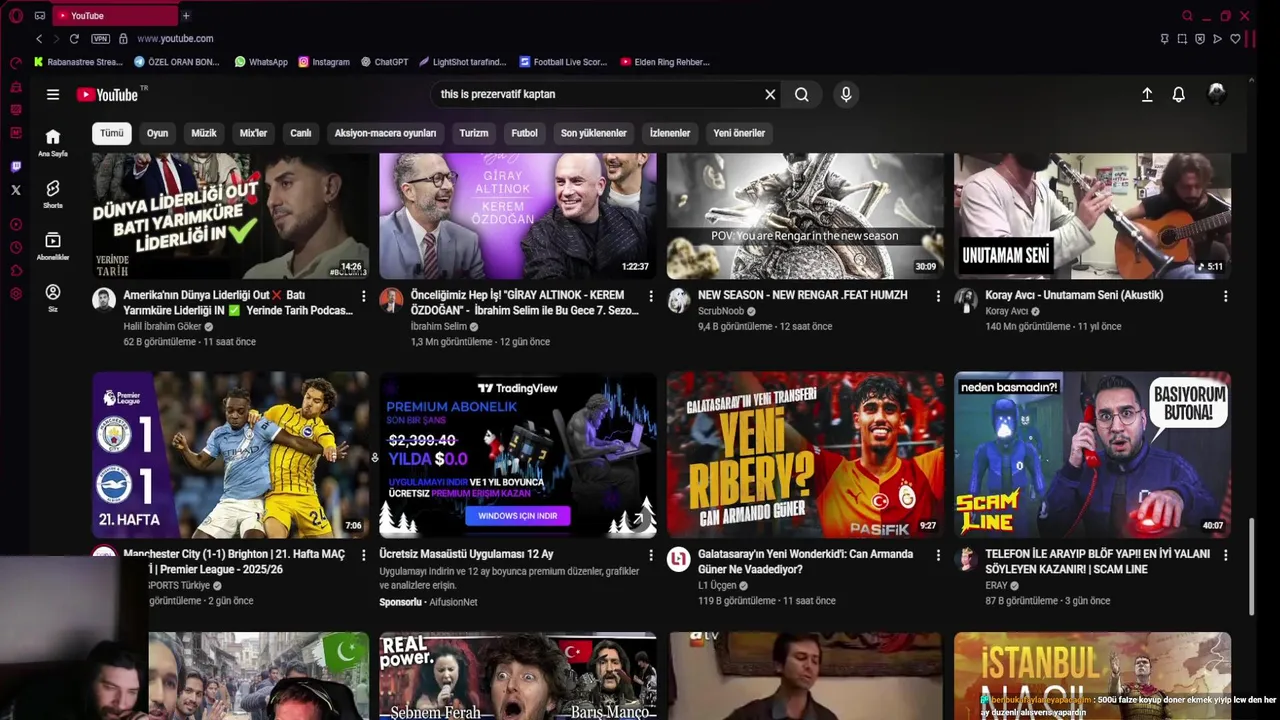Toggle the VPN badge
The width and height of the screenshot is (1280, 720).
[100, 39]
